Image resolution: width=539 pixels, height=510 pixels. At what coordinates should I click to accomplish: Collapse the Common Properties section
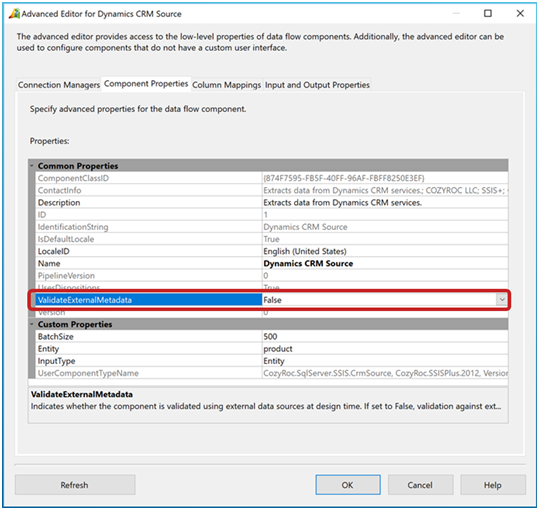pos(32,166)
